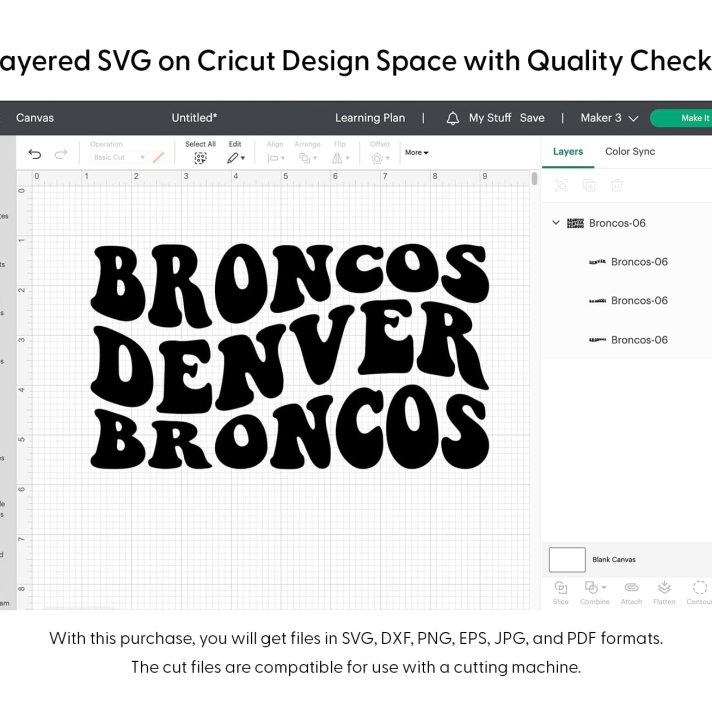Viewport: 712px width, 712px height.
Task: Click the Save button
Action: click(532, 118)
